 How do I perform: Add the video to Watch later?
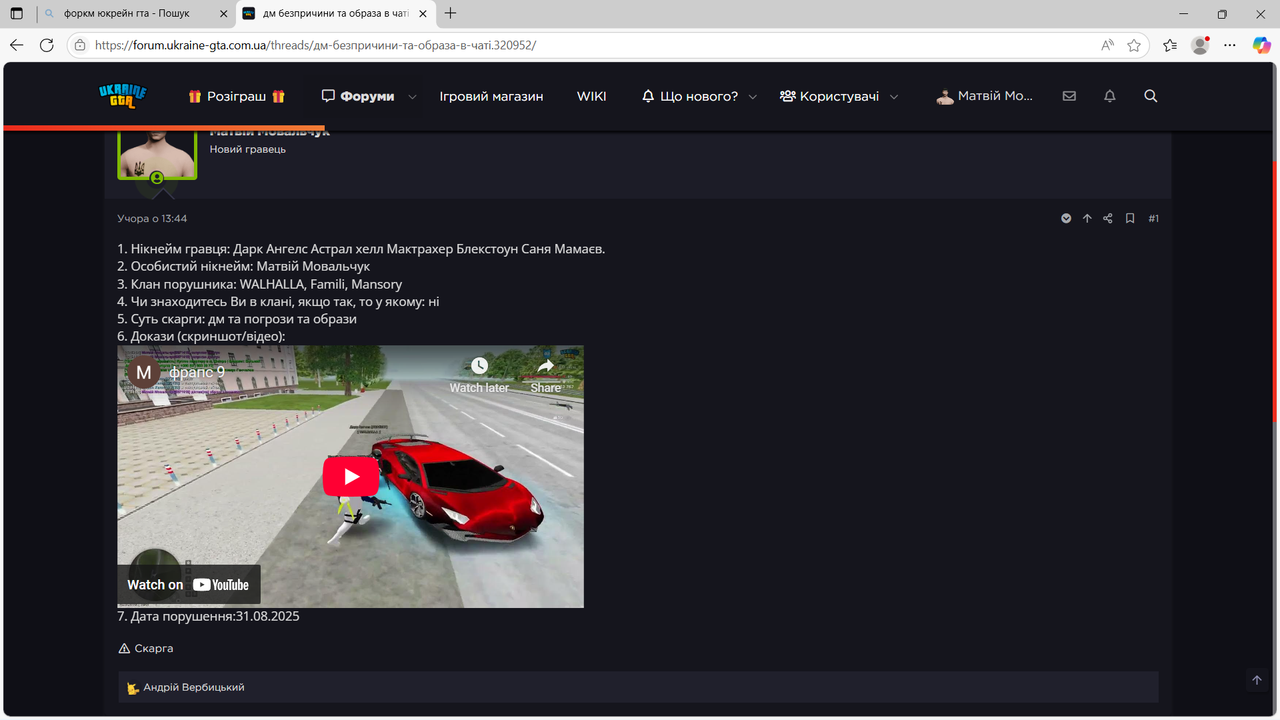click(479, 375)
